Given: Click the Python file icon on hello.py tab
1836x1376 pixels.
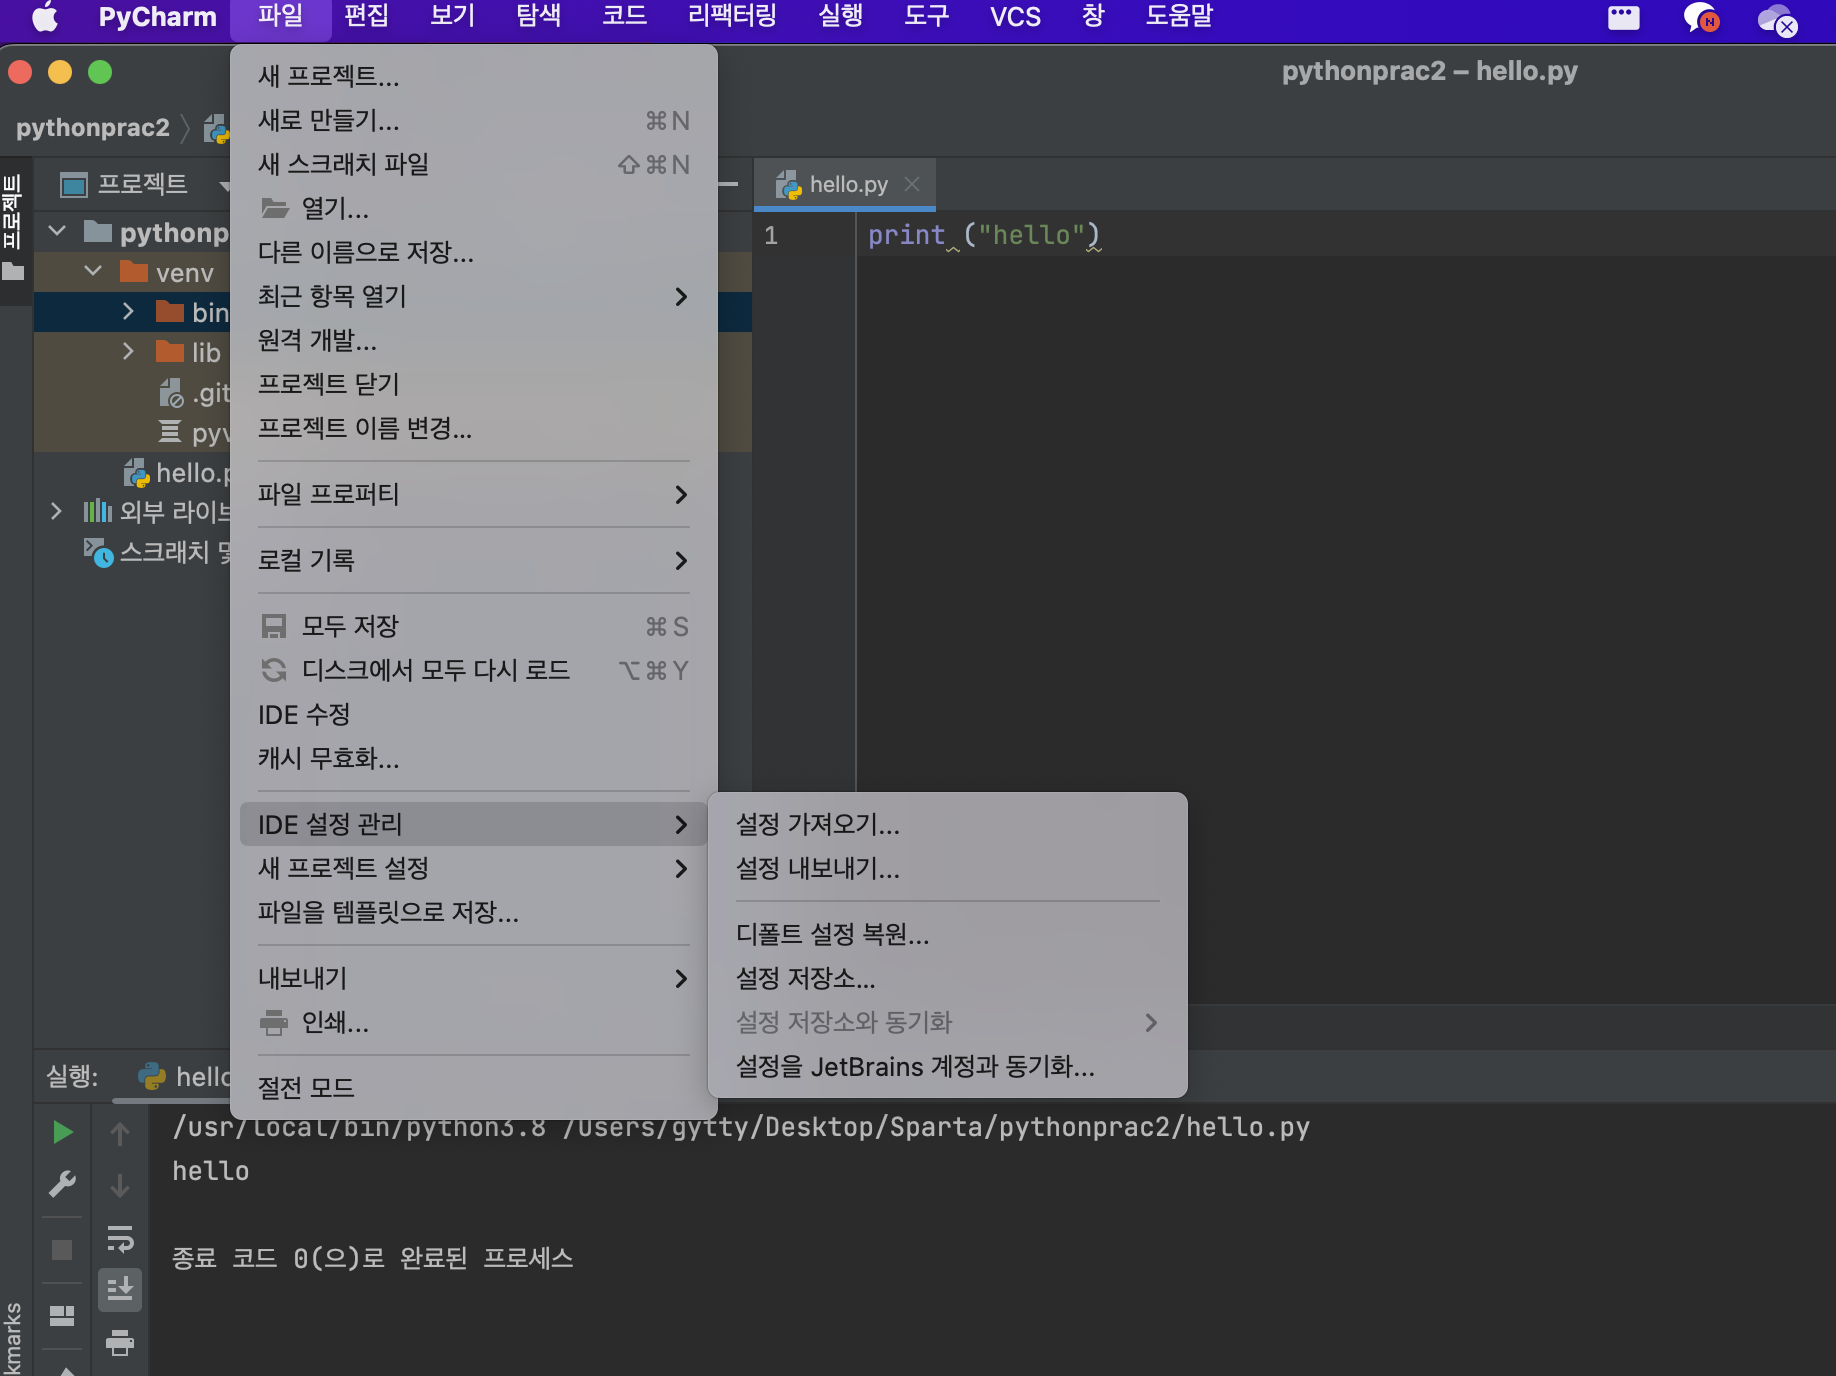Looking at the screenshot, I should click(789, 185).
